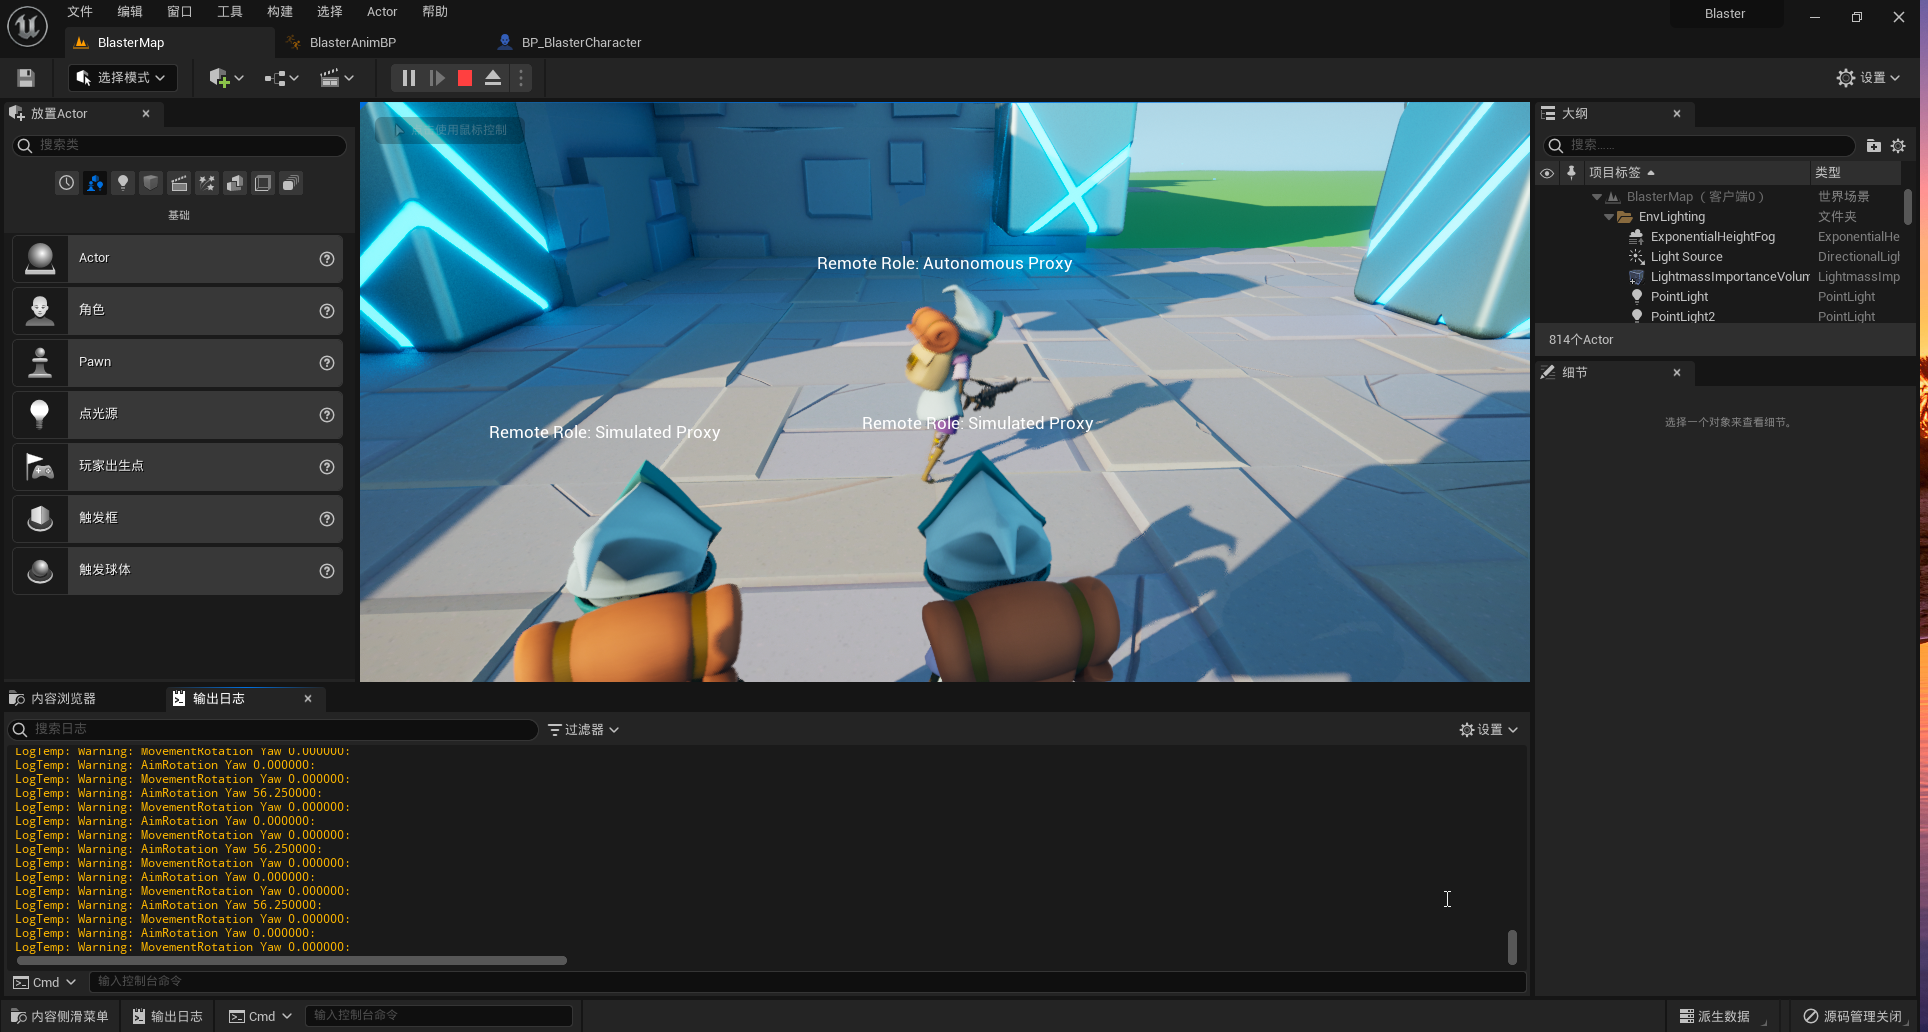The height and width of the screenshot is (1032, 1928).
Task: Click the 源码管理关闭 source control button
Action: 1852,1016
